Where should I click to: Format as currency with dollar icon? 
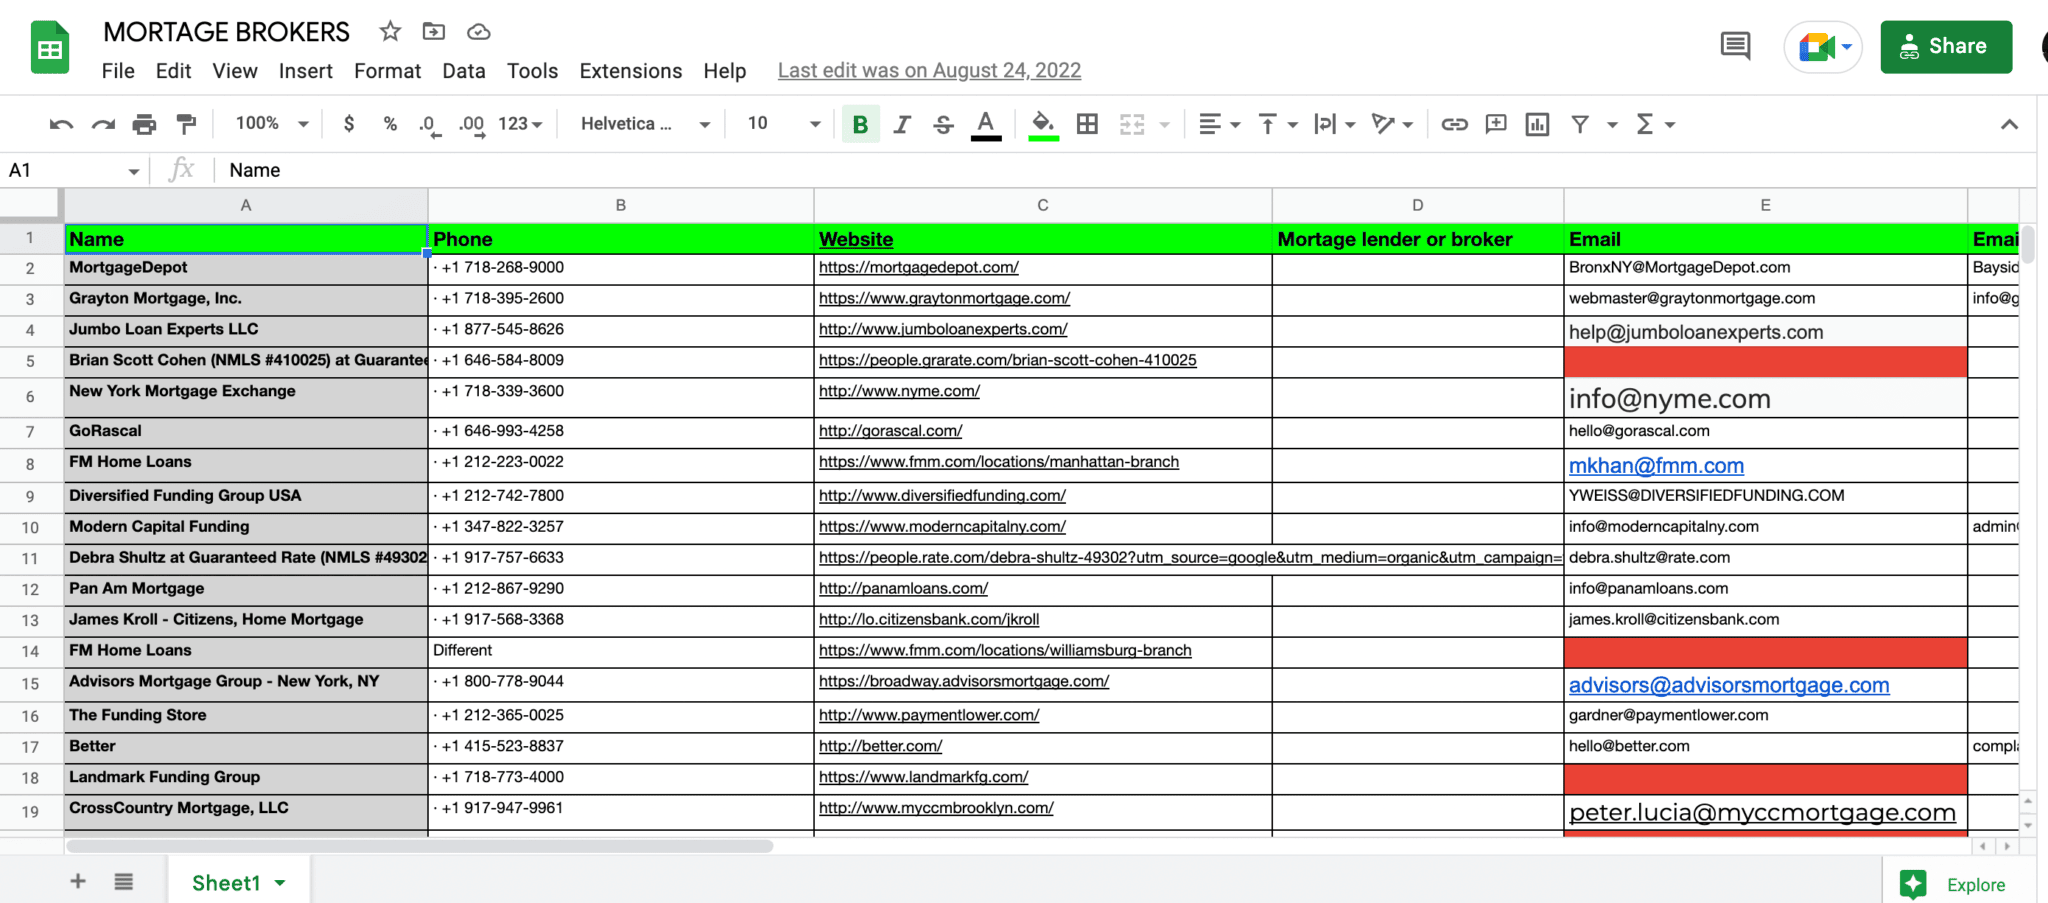click(x=349, y=124)
